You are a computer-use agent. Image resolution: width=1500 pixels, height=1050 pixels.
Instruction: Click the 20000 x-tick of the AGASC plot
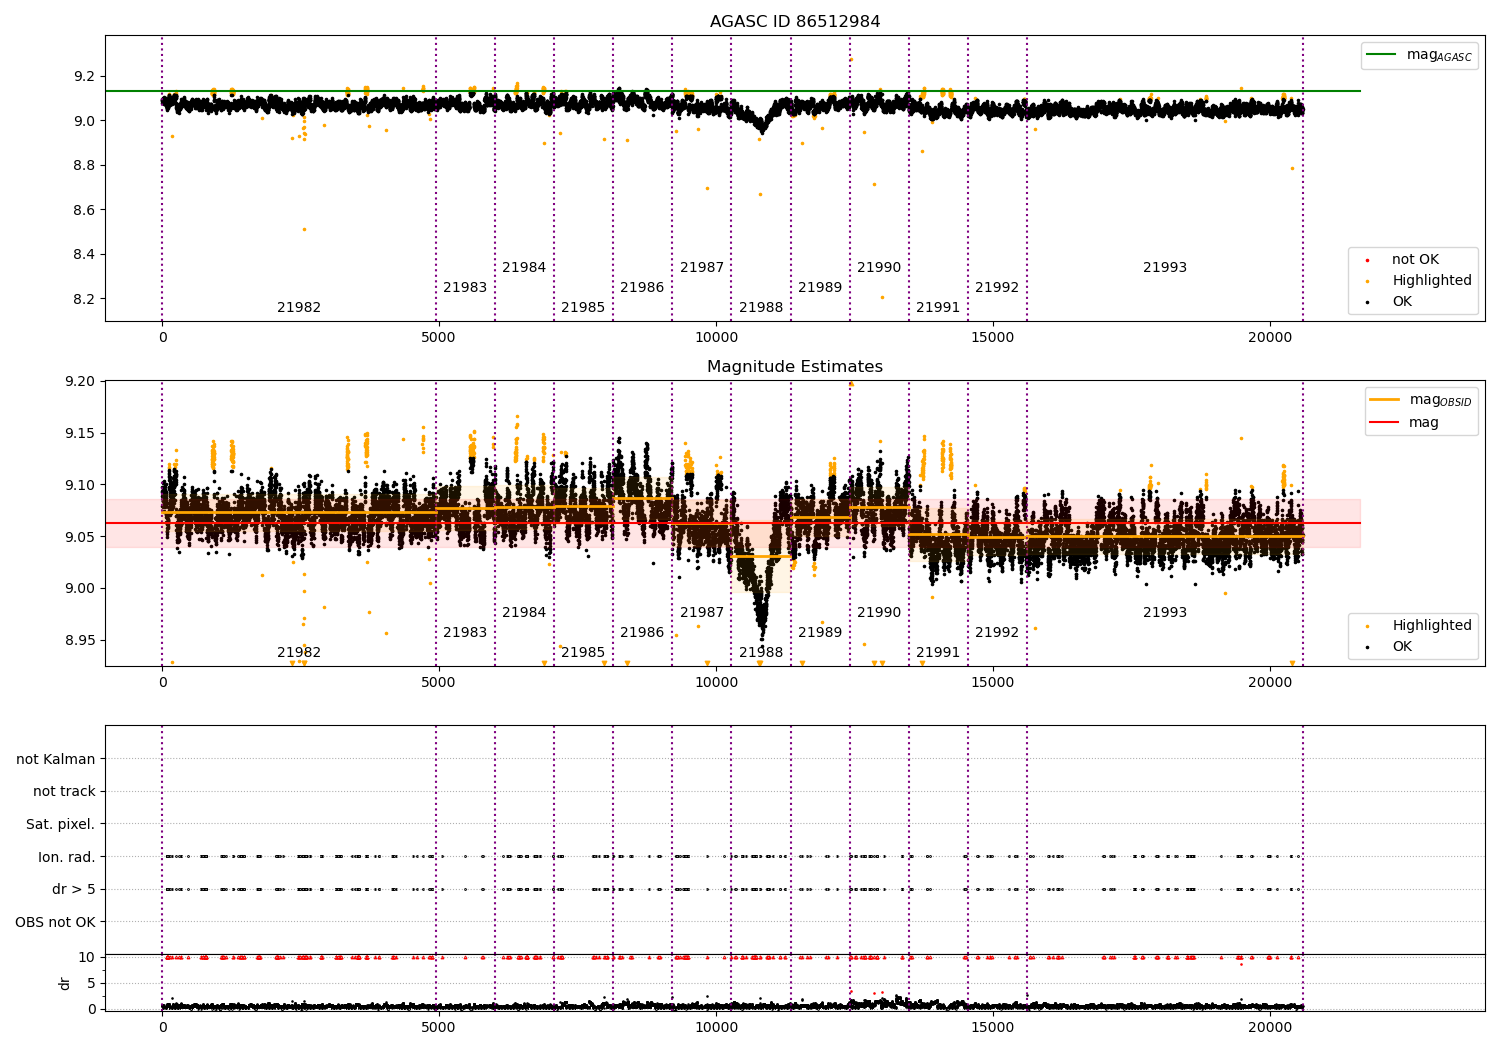click(1270, 337)
